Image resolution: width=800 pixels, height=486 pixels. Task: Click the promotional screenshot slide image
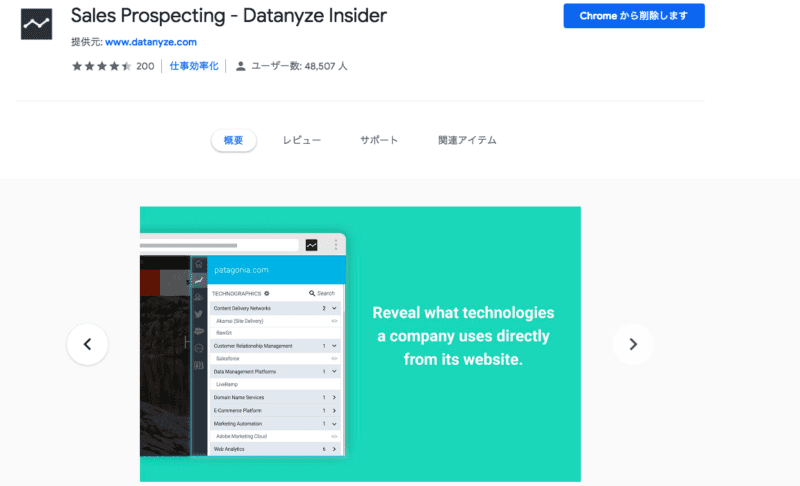pos(360,344)
